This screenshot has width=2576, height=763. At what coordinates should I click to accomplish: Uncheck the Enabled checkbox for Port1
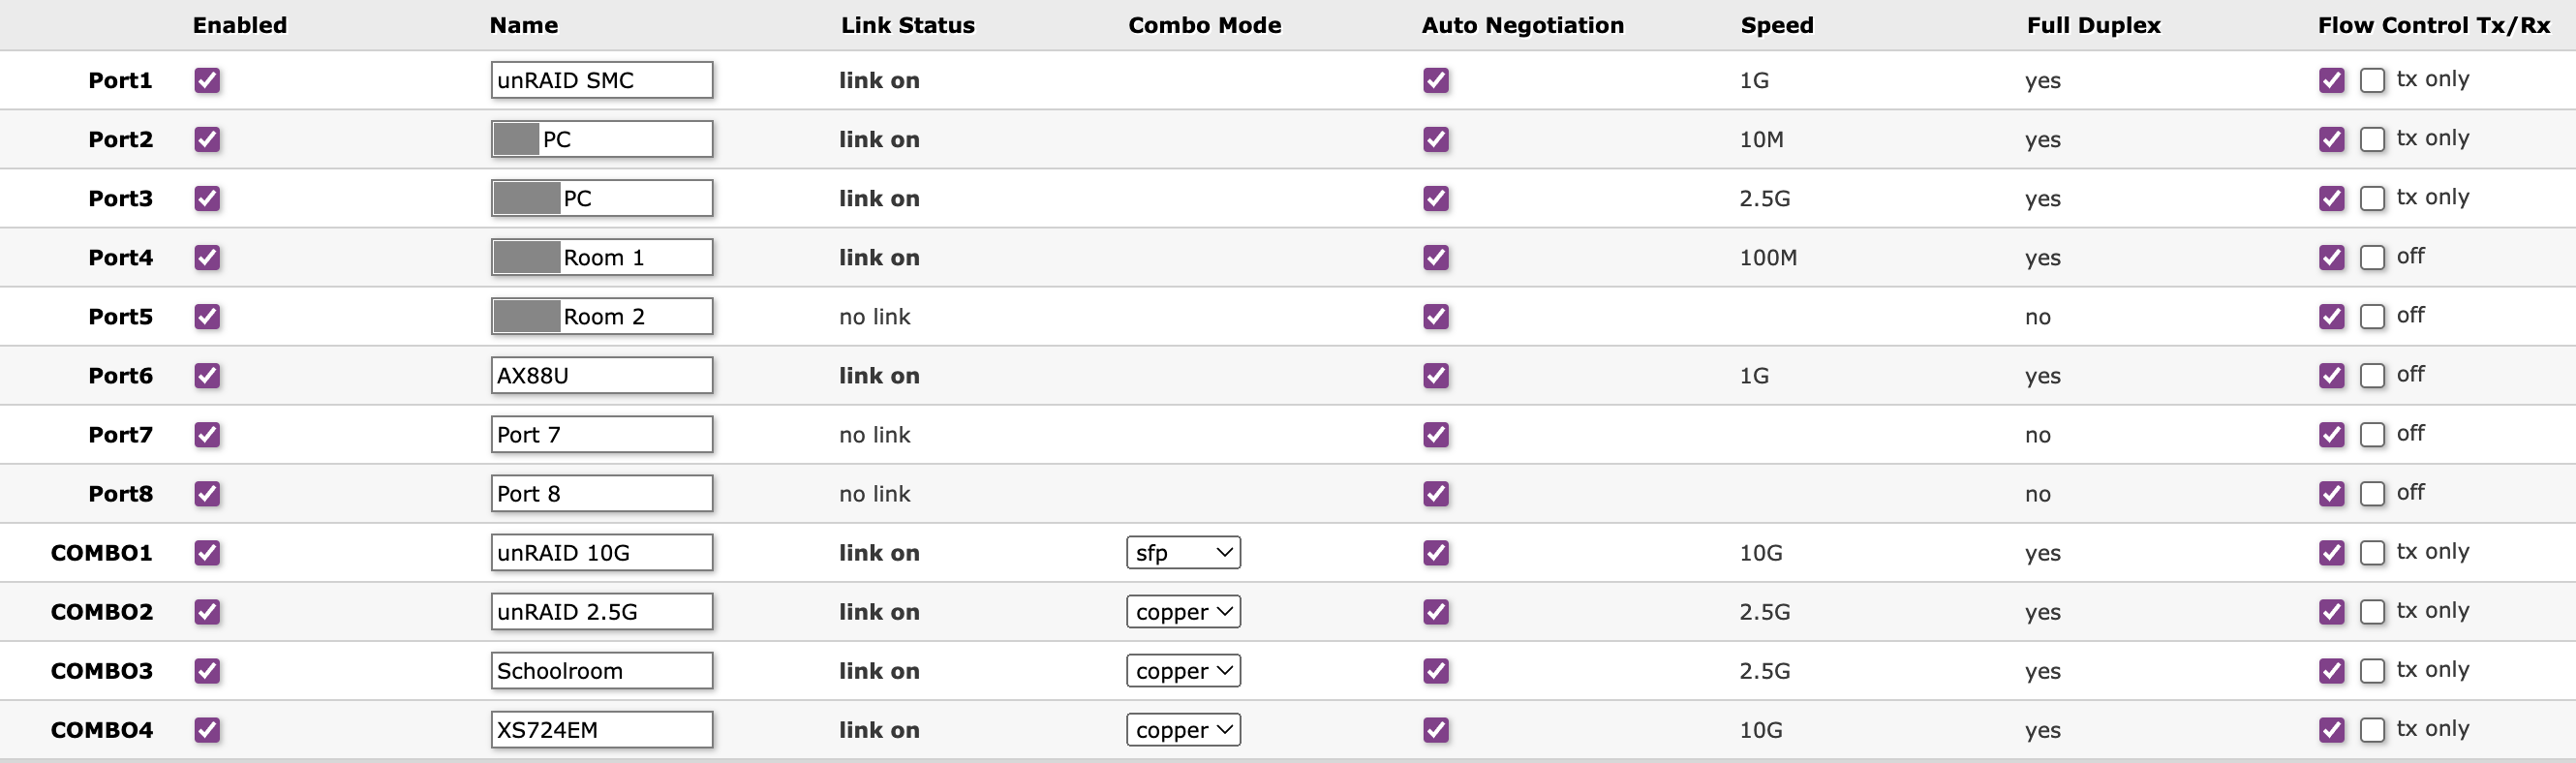tap(207, 80)
